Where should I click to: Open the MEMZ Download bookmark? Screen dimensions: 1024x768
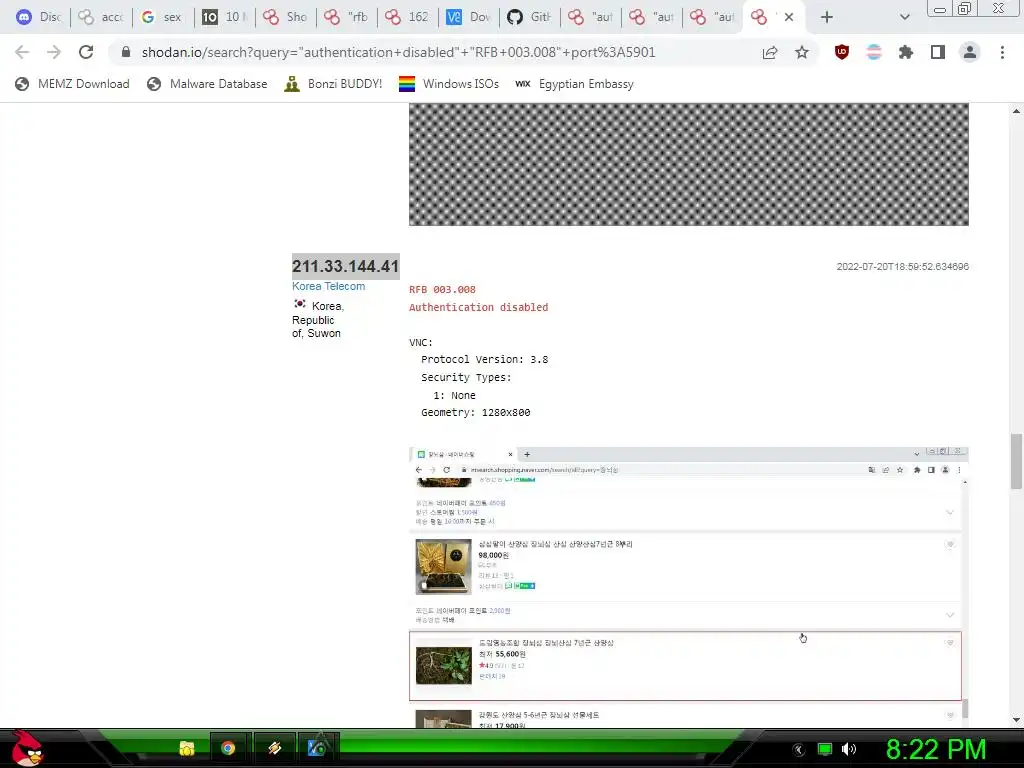[x=72, y=84]
